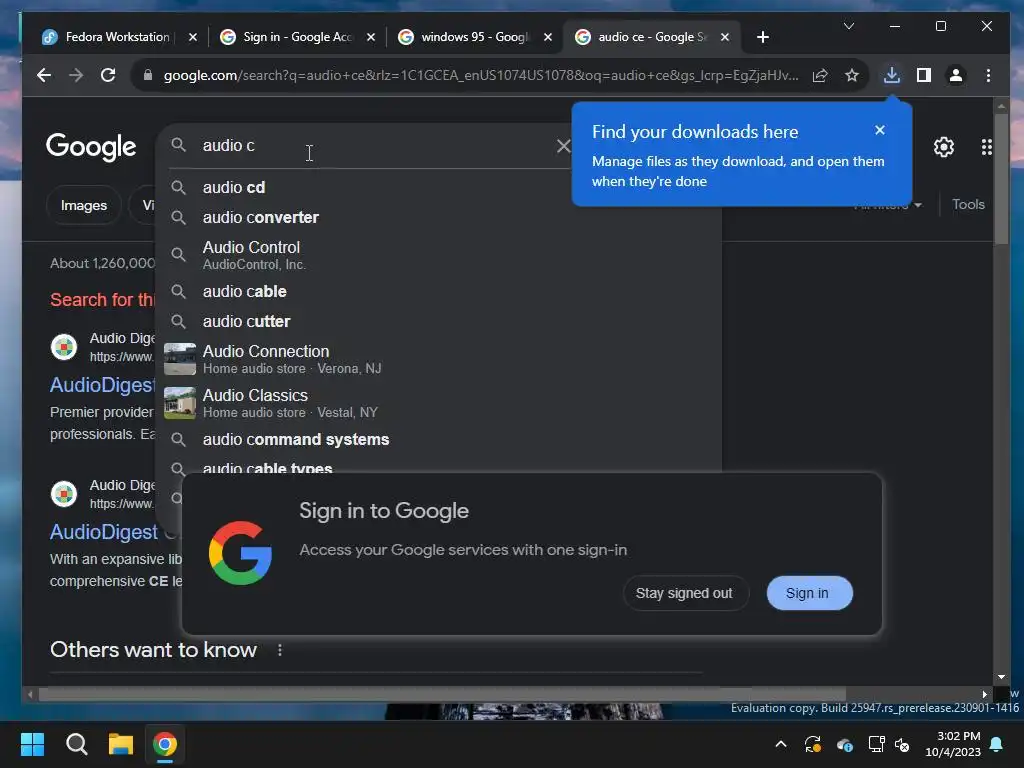Select Audio Classics in Vestal, NY

[438, 403]
